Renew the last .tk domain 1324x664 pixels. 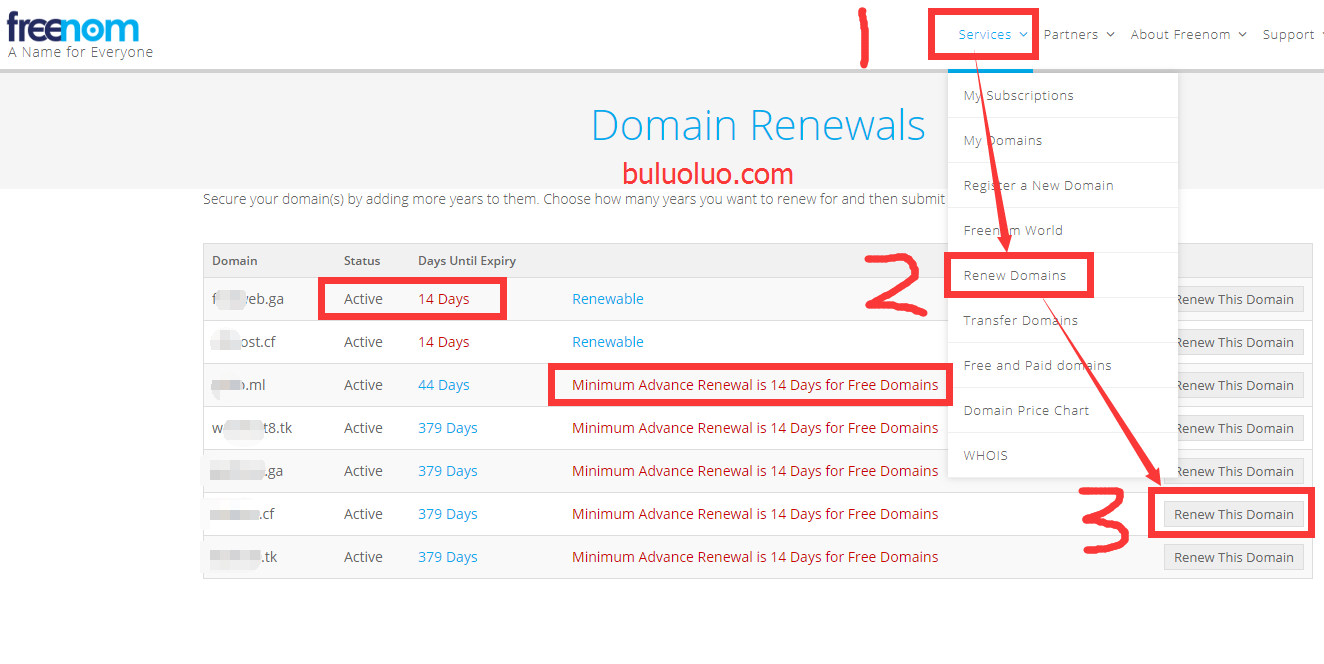1234,557
